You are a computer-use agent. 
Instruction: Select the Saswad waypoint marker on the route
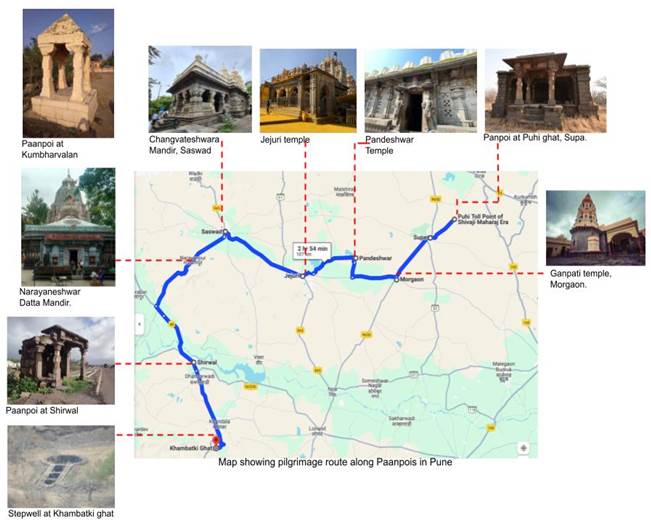coord(227,234)
